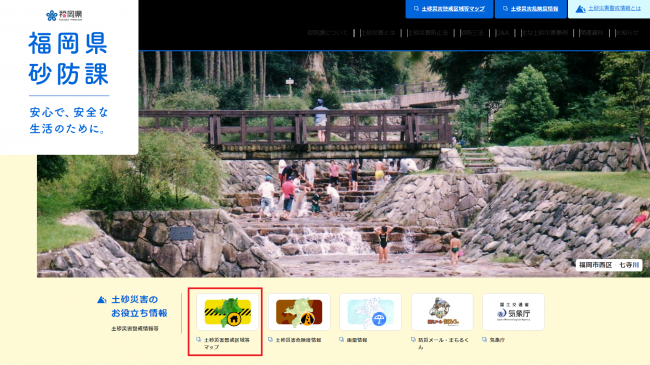650x365 pixels.
Task: Click the 土砂災害のお役立ち情報 heading text
Action: [139, 306]
